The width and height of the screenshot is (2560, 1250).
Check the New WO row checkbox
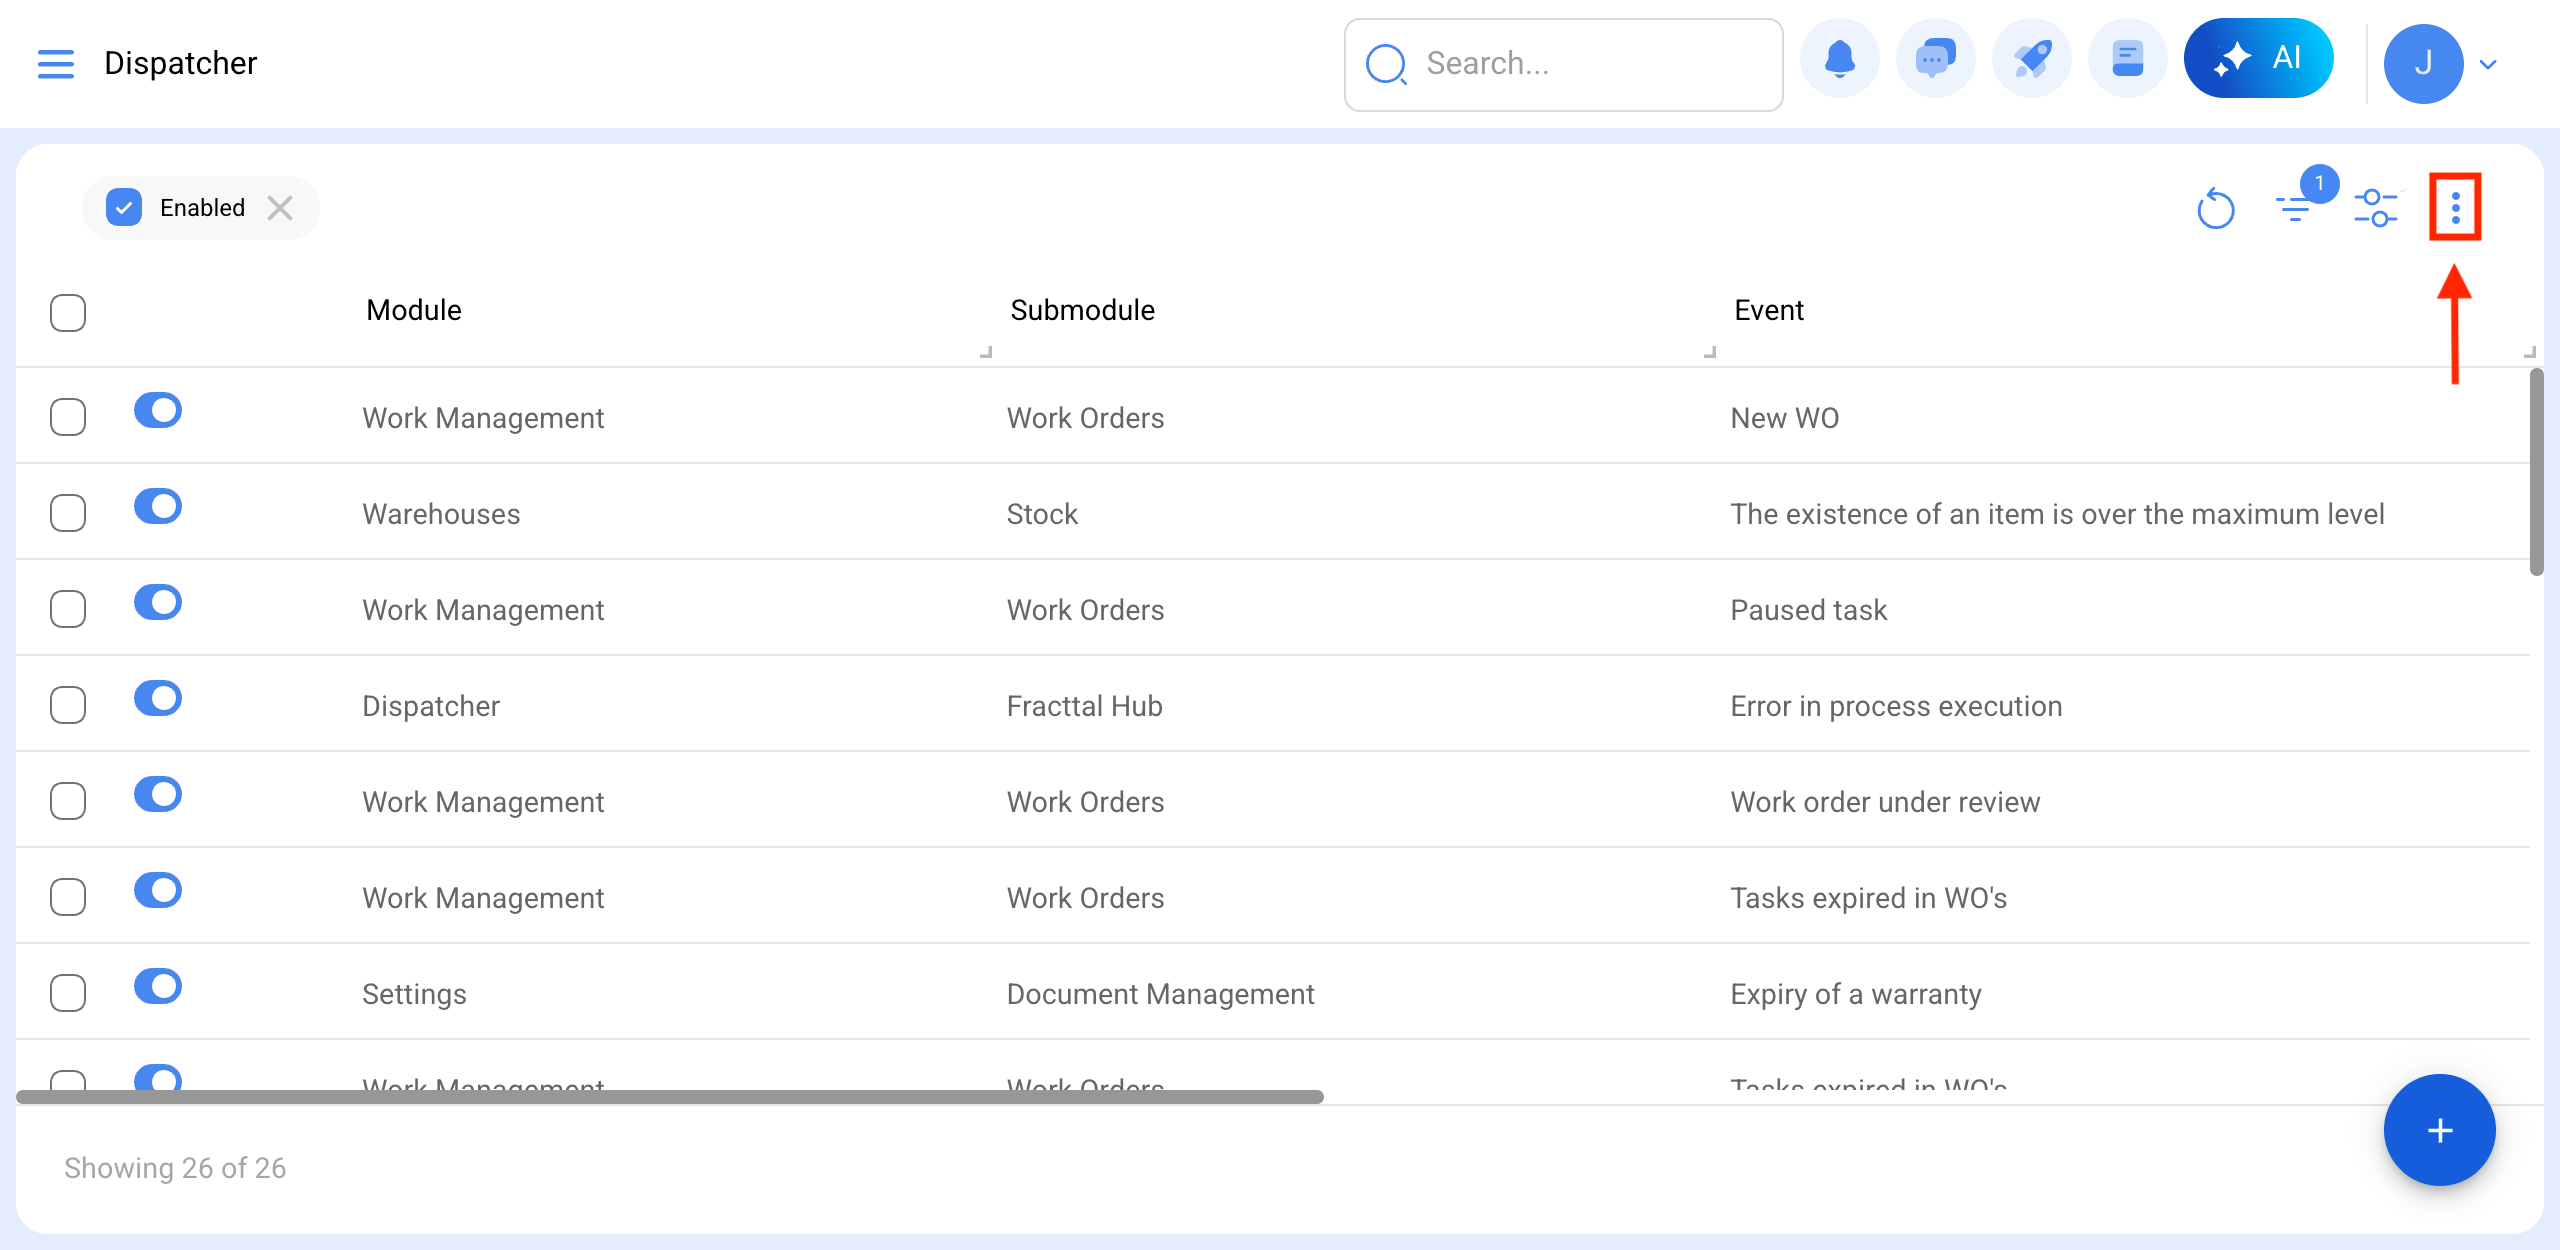pyautogui.click(x=68, y=417)
